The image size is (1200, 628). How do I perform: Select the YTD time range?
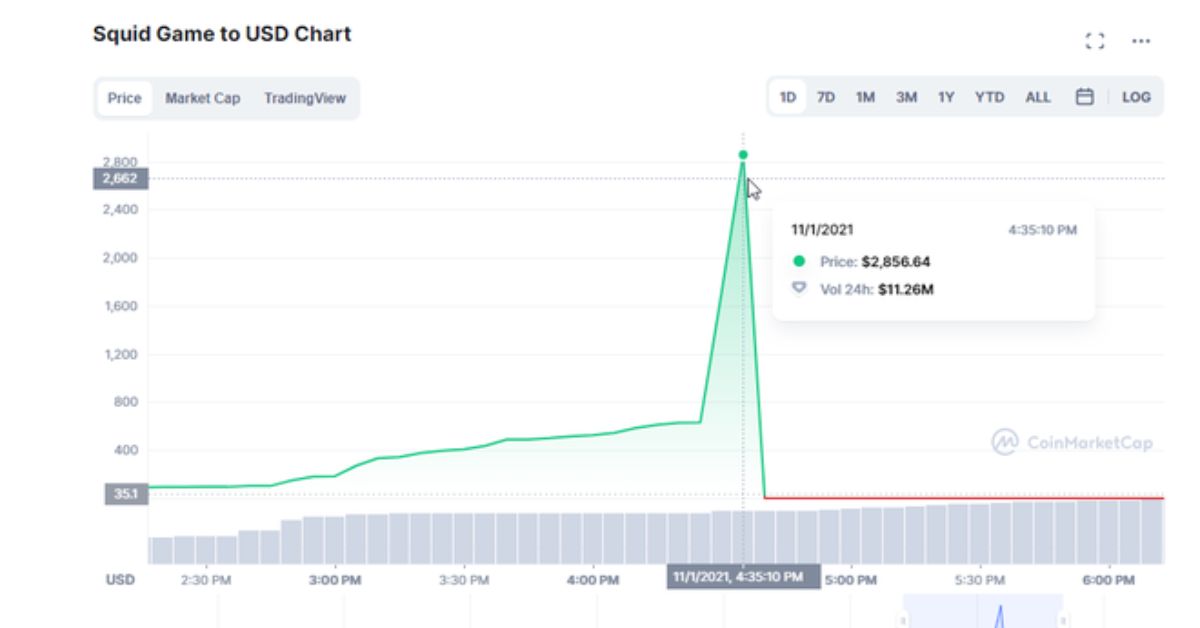[x=989, y=97]
